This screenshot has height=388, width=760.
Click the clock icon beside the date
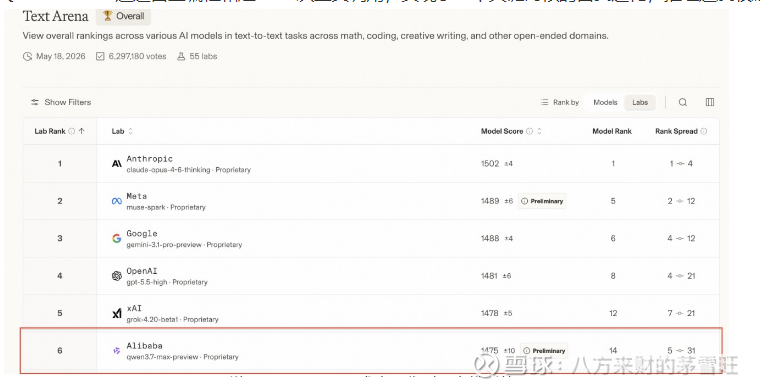[28, 56]
